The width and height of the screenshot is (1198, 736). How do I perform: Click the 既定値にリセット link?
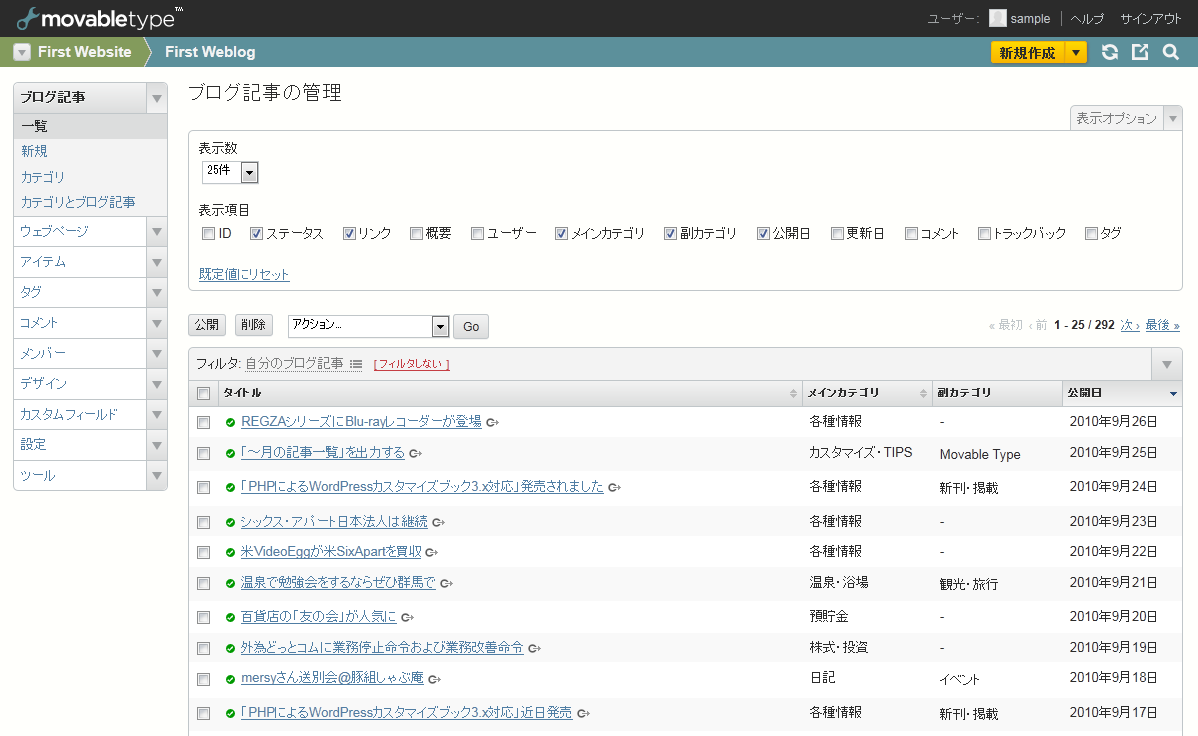tap(244, 274)
